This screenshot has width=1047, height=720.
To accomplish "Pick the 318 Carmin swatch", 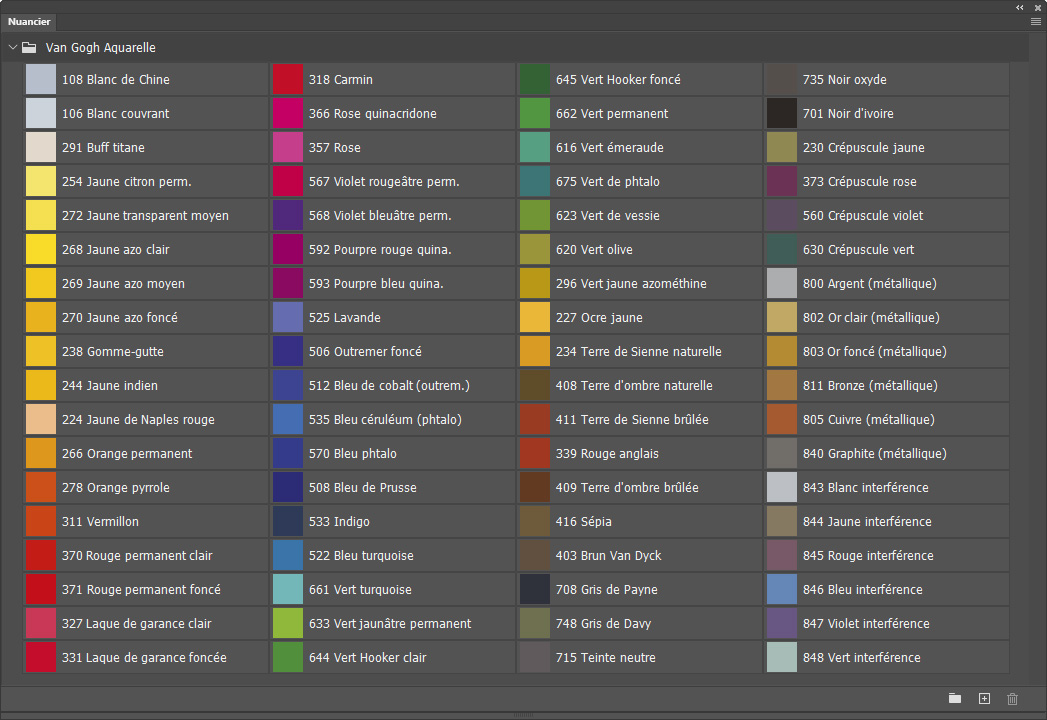I will (x=288, y=79).
